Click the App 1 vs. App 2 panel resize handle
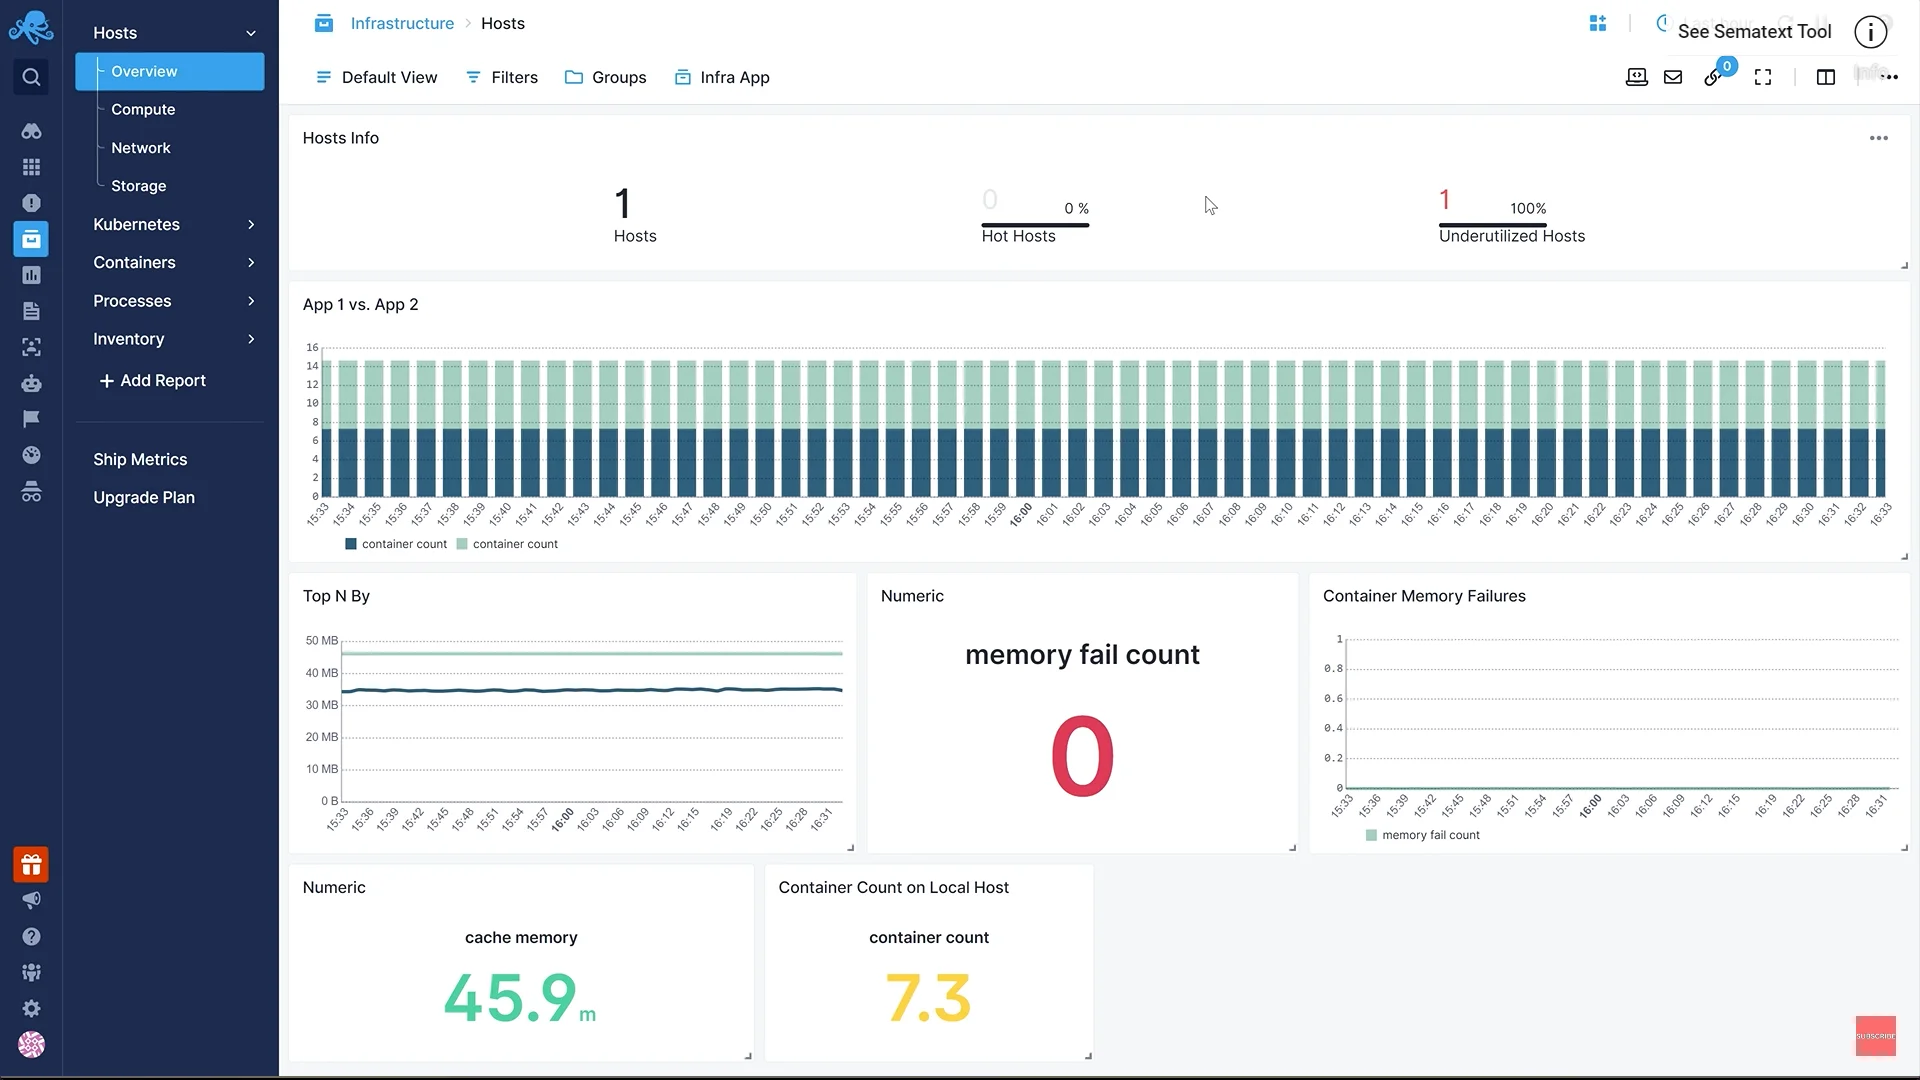This screenshot has height=1080, width=1920. pos(1904,556)
